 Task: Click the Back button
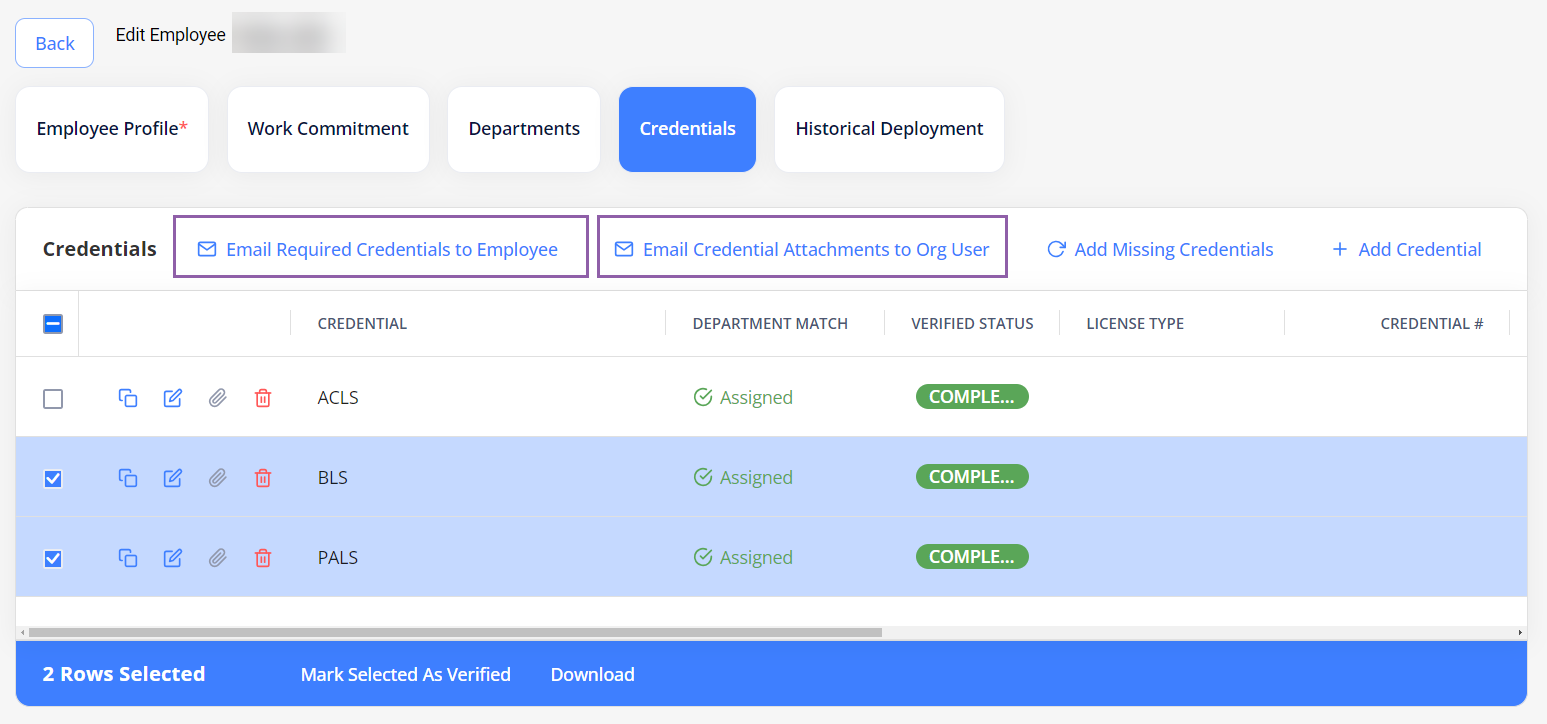pos(55,43)
